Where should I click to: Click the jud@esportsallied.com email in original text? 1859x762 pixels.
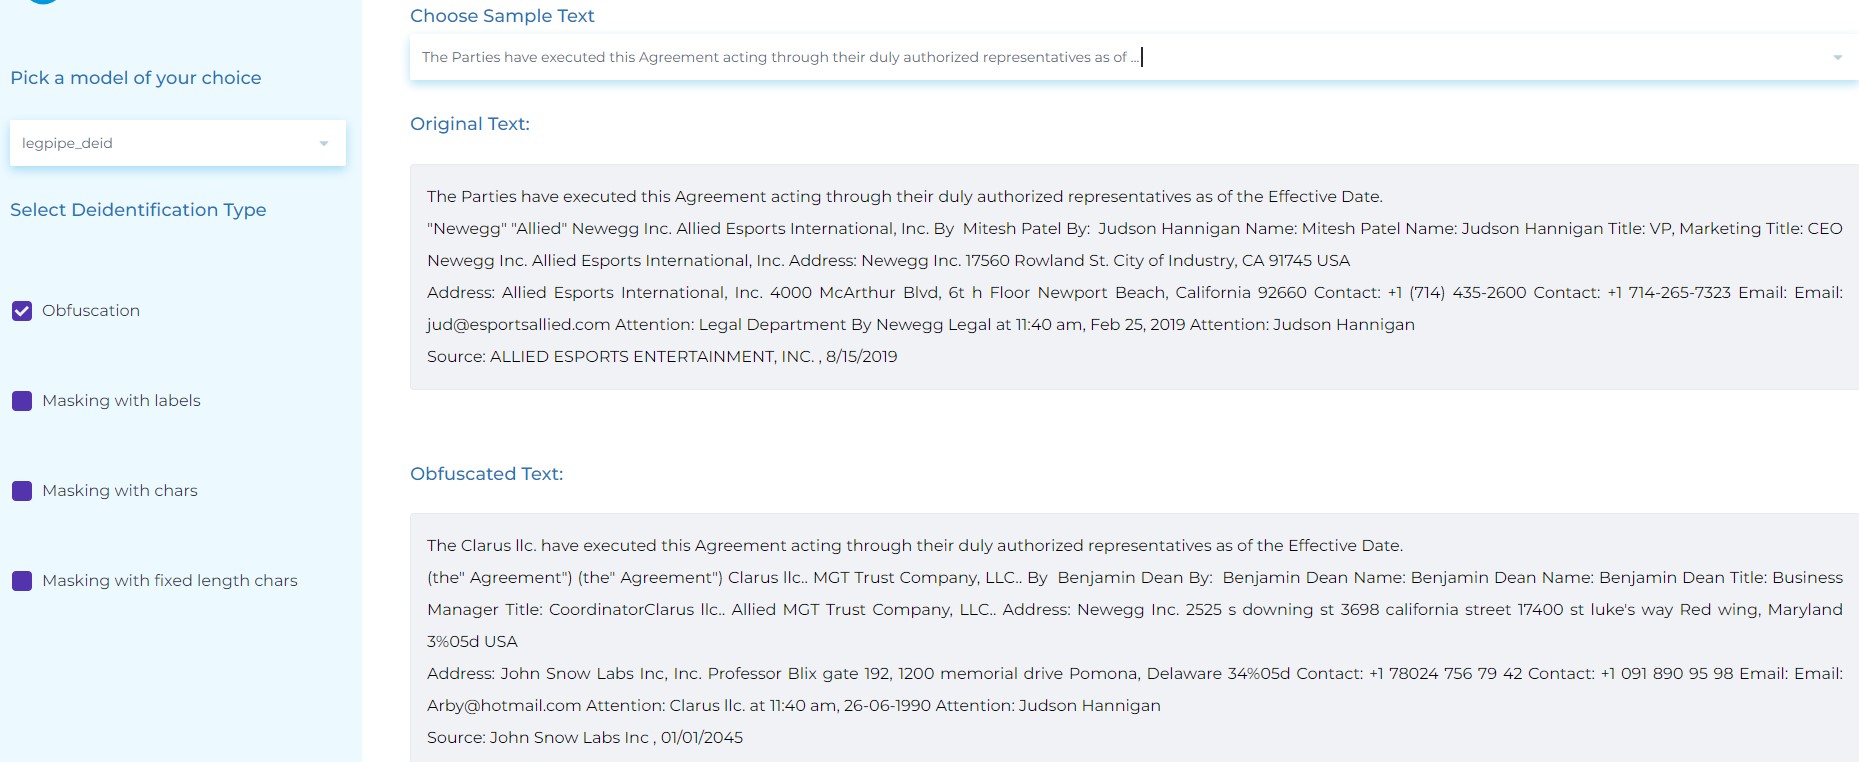tap(518, 325)
